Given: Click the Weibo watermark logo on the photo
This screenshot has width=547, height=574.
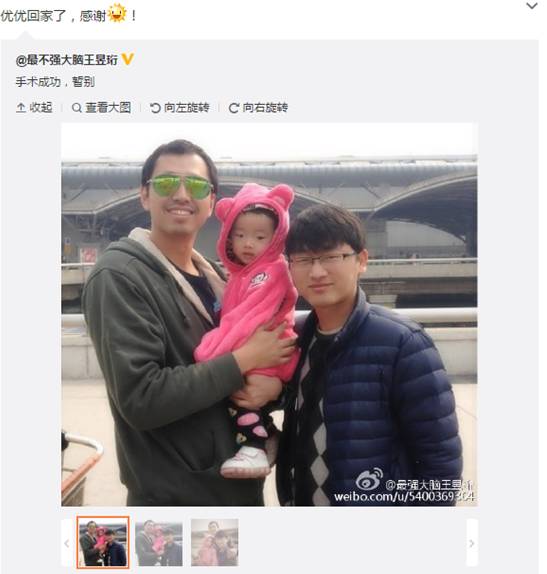Looking at the screenshot, I should tap(369, 480).
